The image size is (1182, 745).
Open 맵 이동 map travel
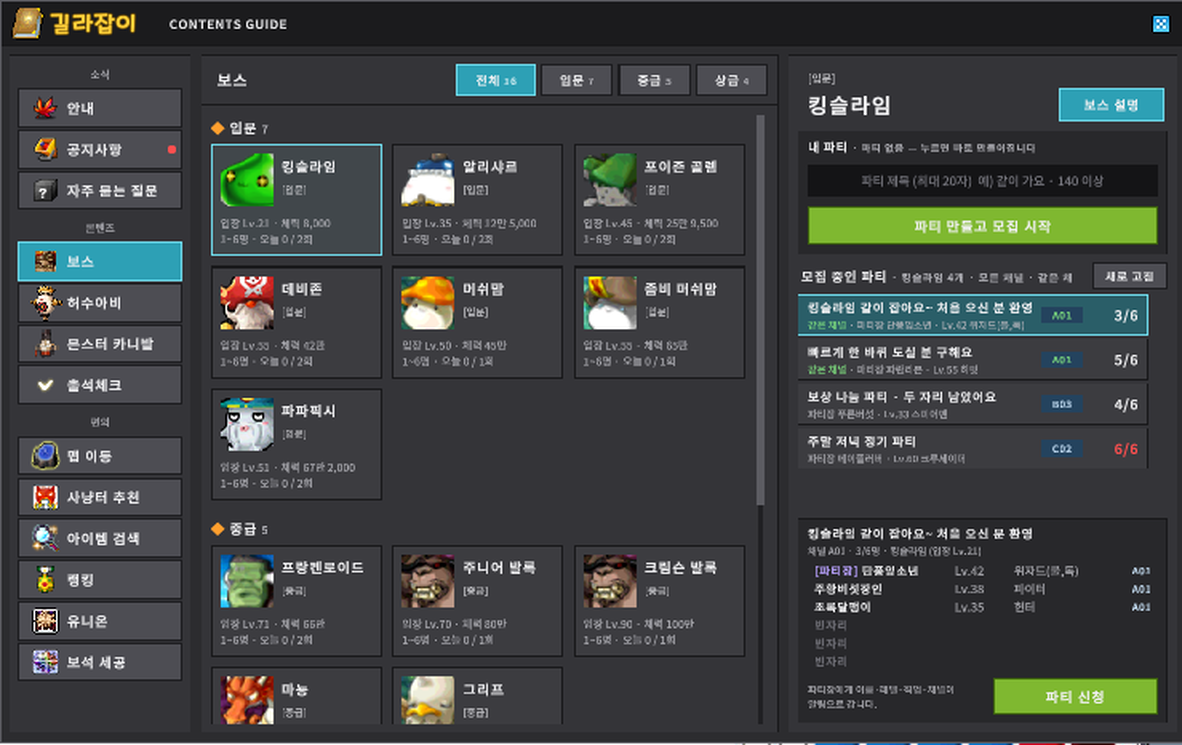[100, 455]
